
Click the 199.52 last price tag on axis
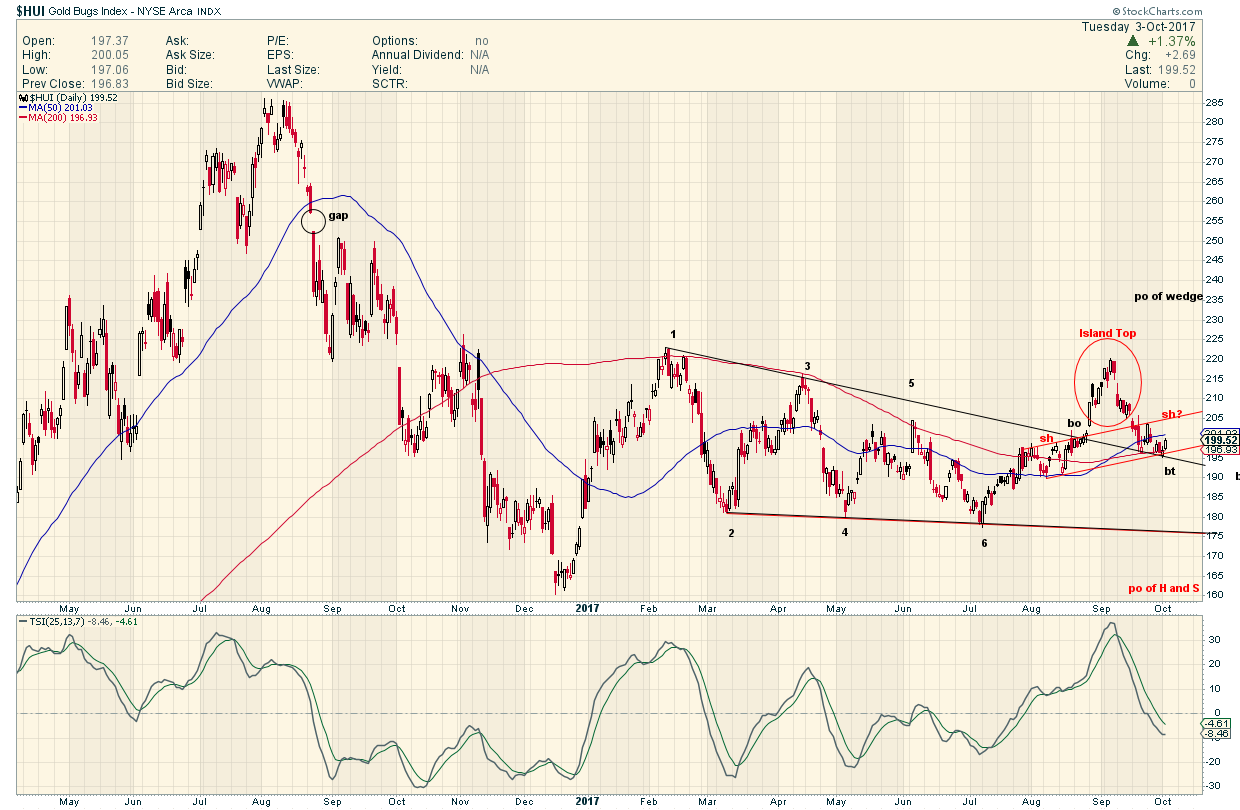[x=1219, y=440]
